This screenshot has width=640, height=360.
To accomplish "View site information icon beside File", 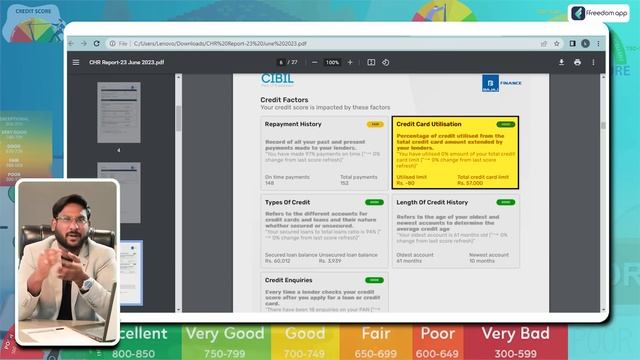I will 112,43.
